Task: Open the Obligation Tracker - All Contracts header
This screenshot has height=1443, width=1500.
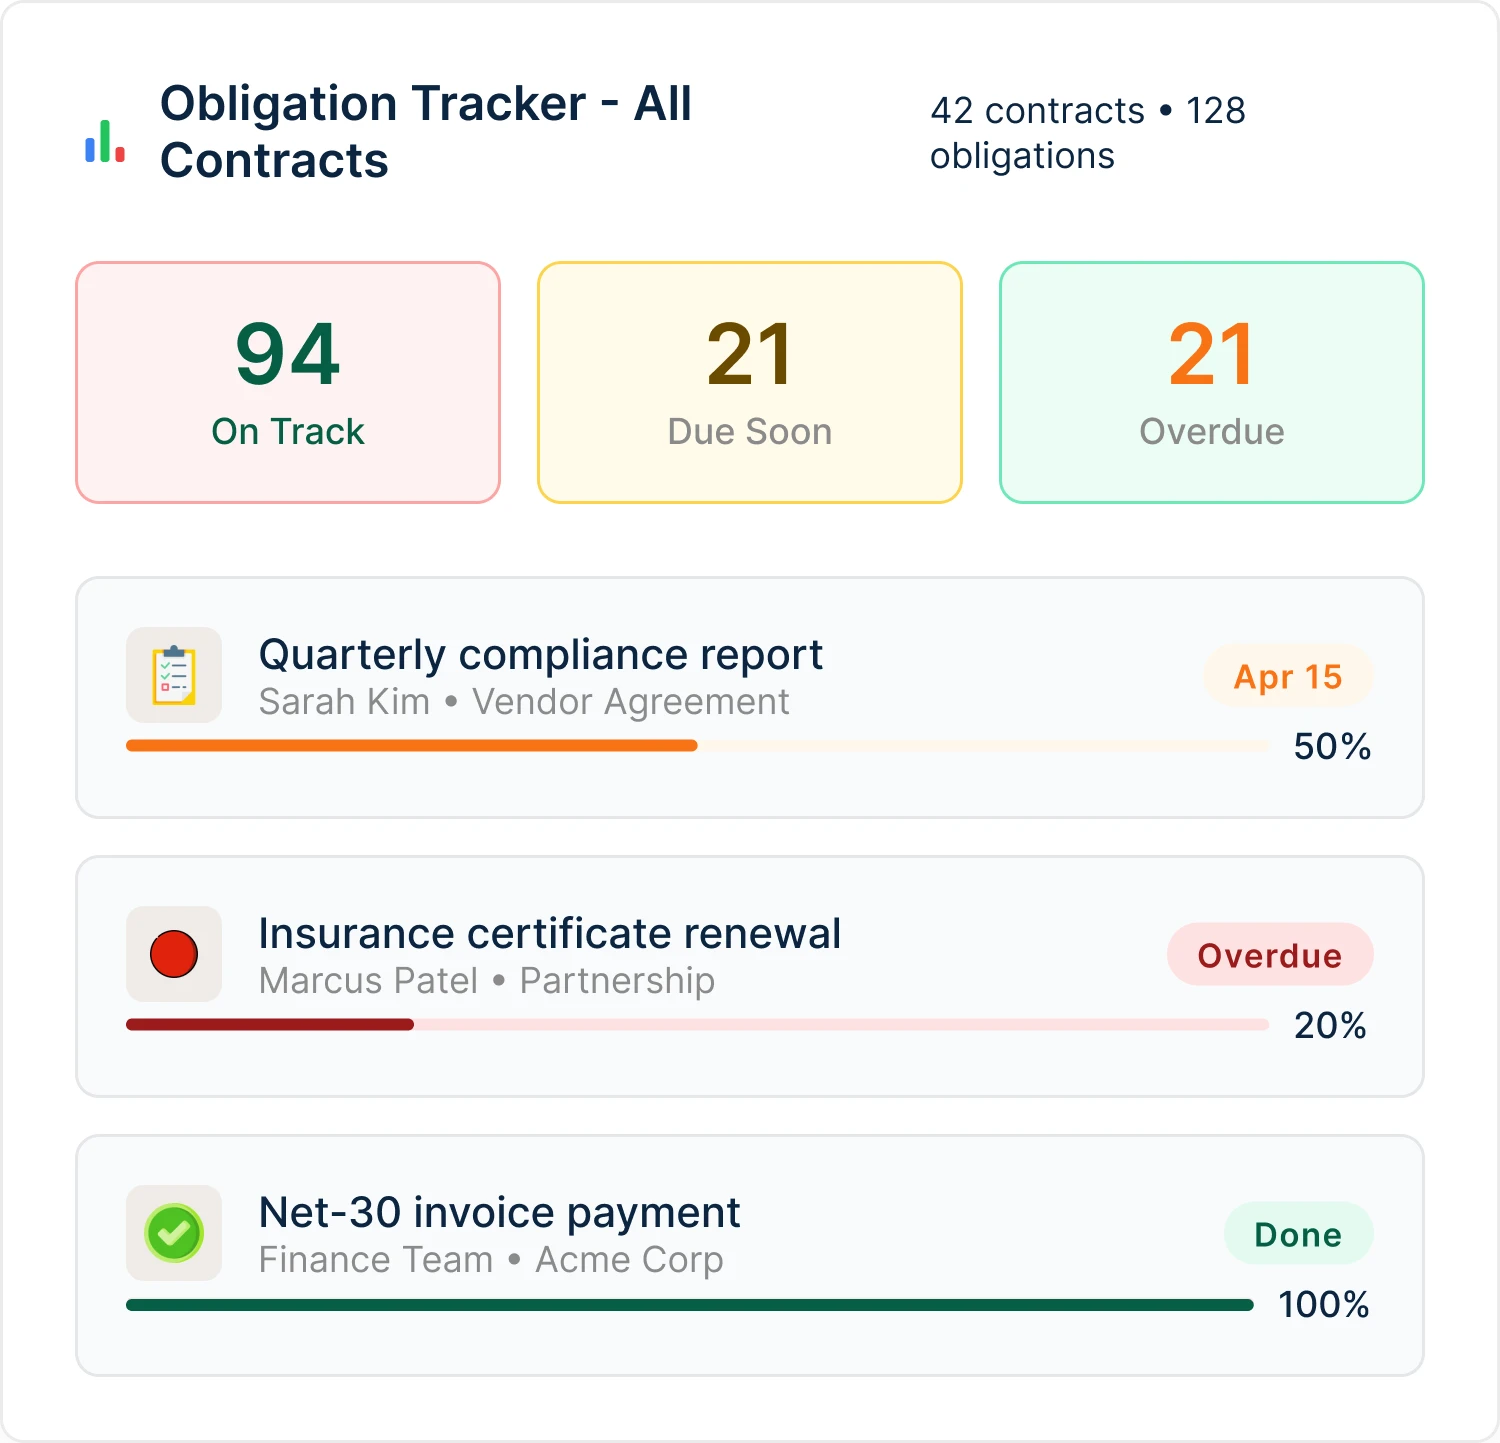Action: coord(425,131)
